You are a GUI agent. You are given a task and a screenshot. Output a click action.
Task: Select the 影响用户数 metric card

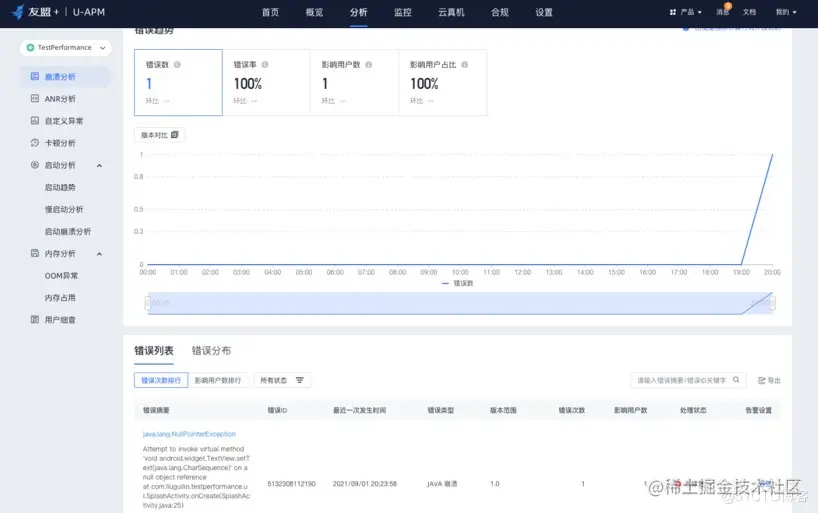pyautogui.click(x=355, y=82)
